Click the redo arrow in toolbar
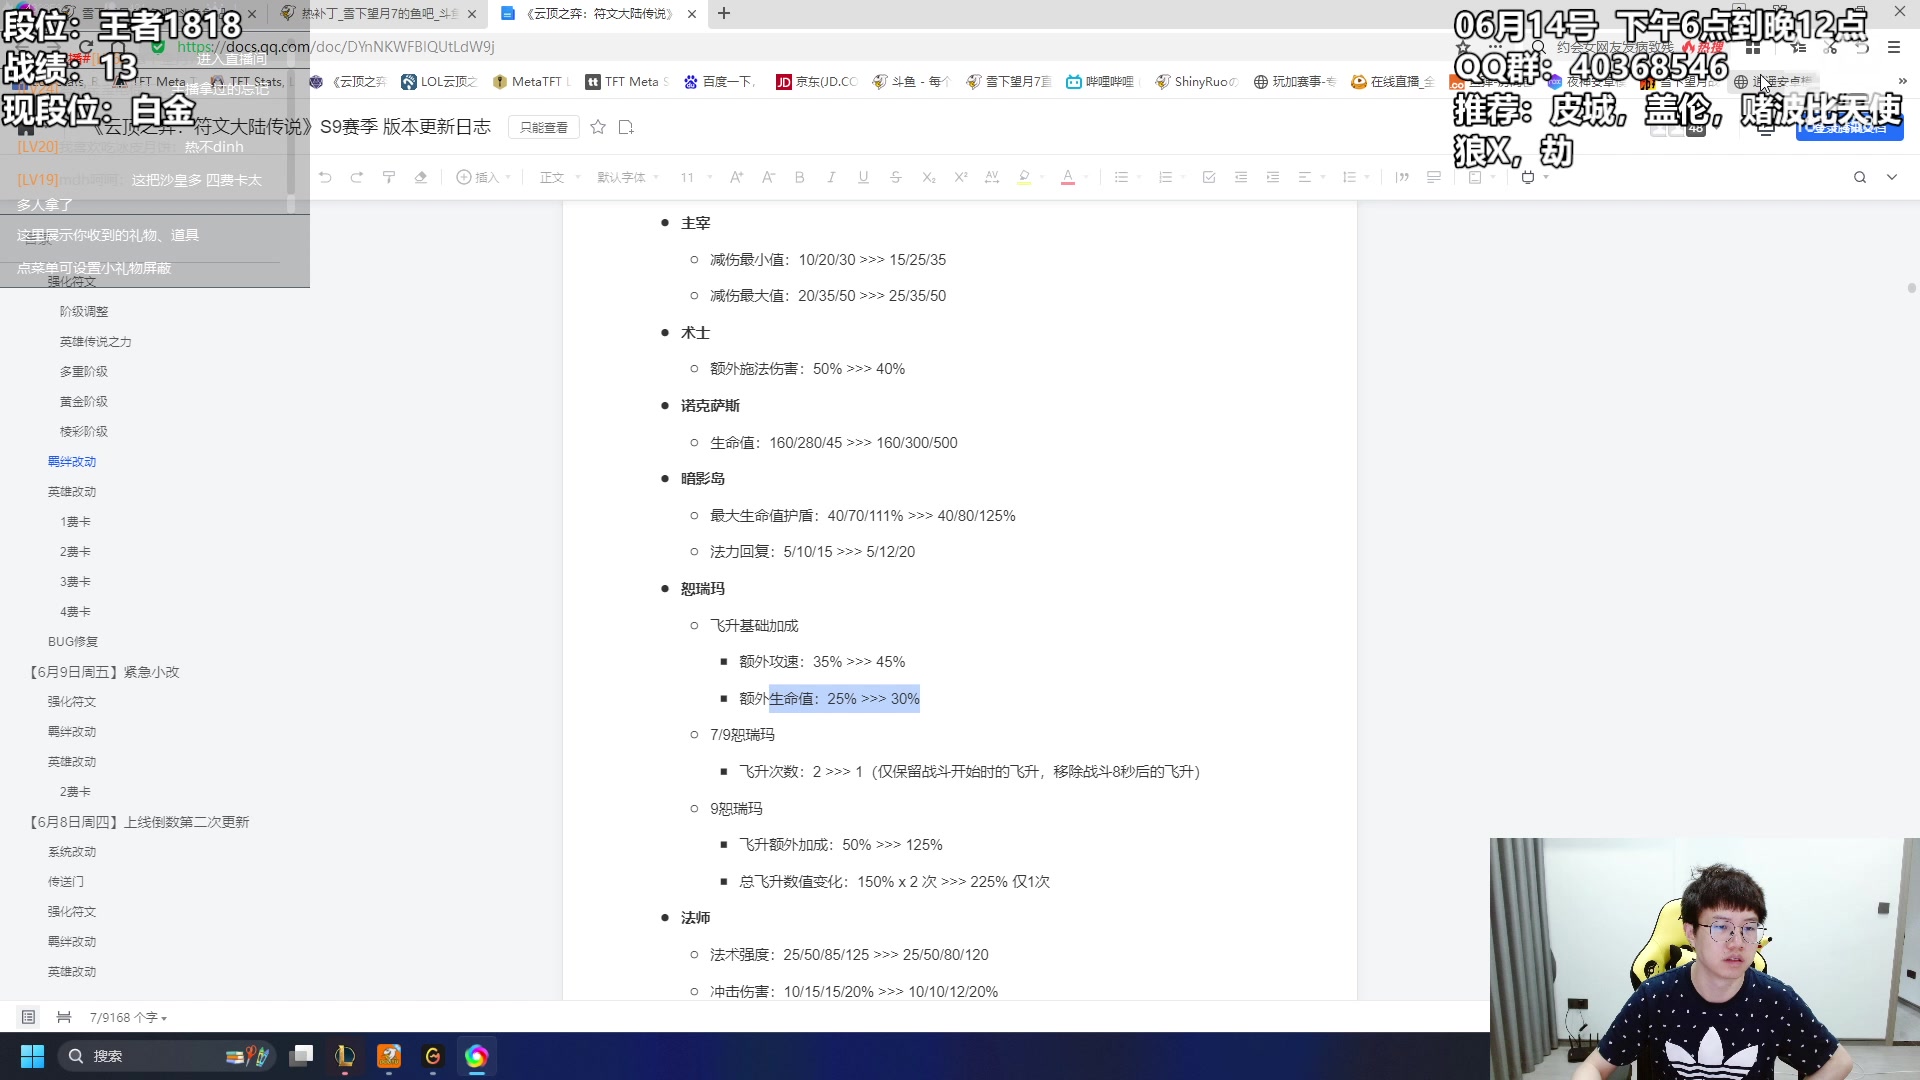The height and width of the screenshot is (1080, 1920). pos(357,177)
